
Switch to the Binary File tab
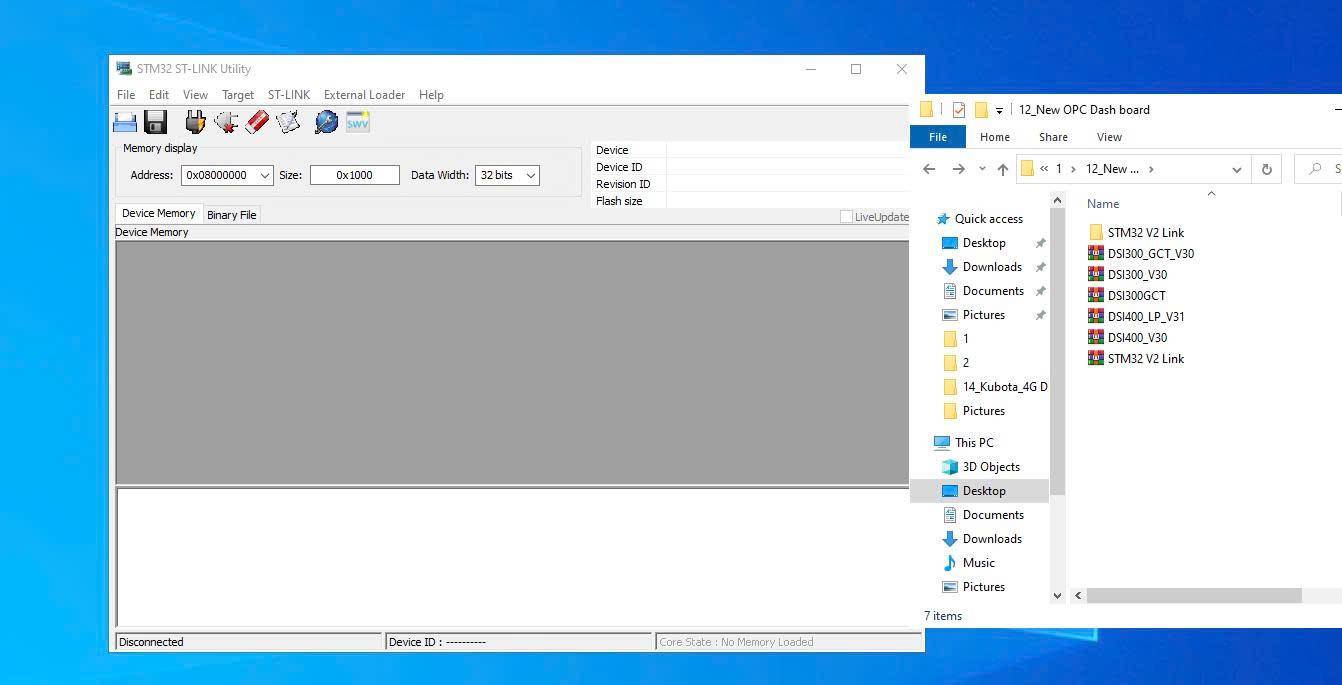231,215
